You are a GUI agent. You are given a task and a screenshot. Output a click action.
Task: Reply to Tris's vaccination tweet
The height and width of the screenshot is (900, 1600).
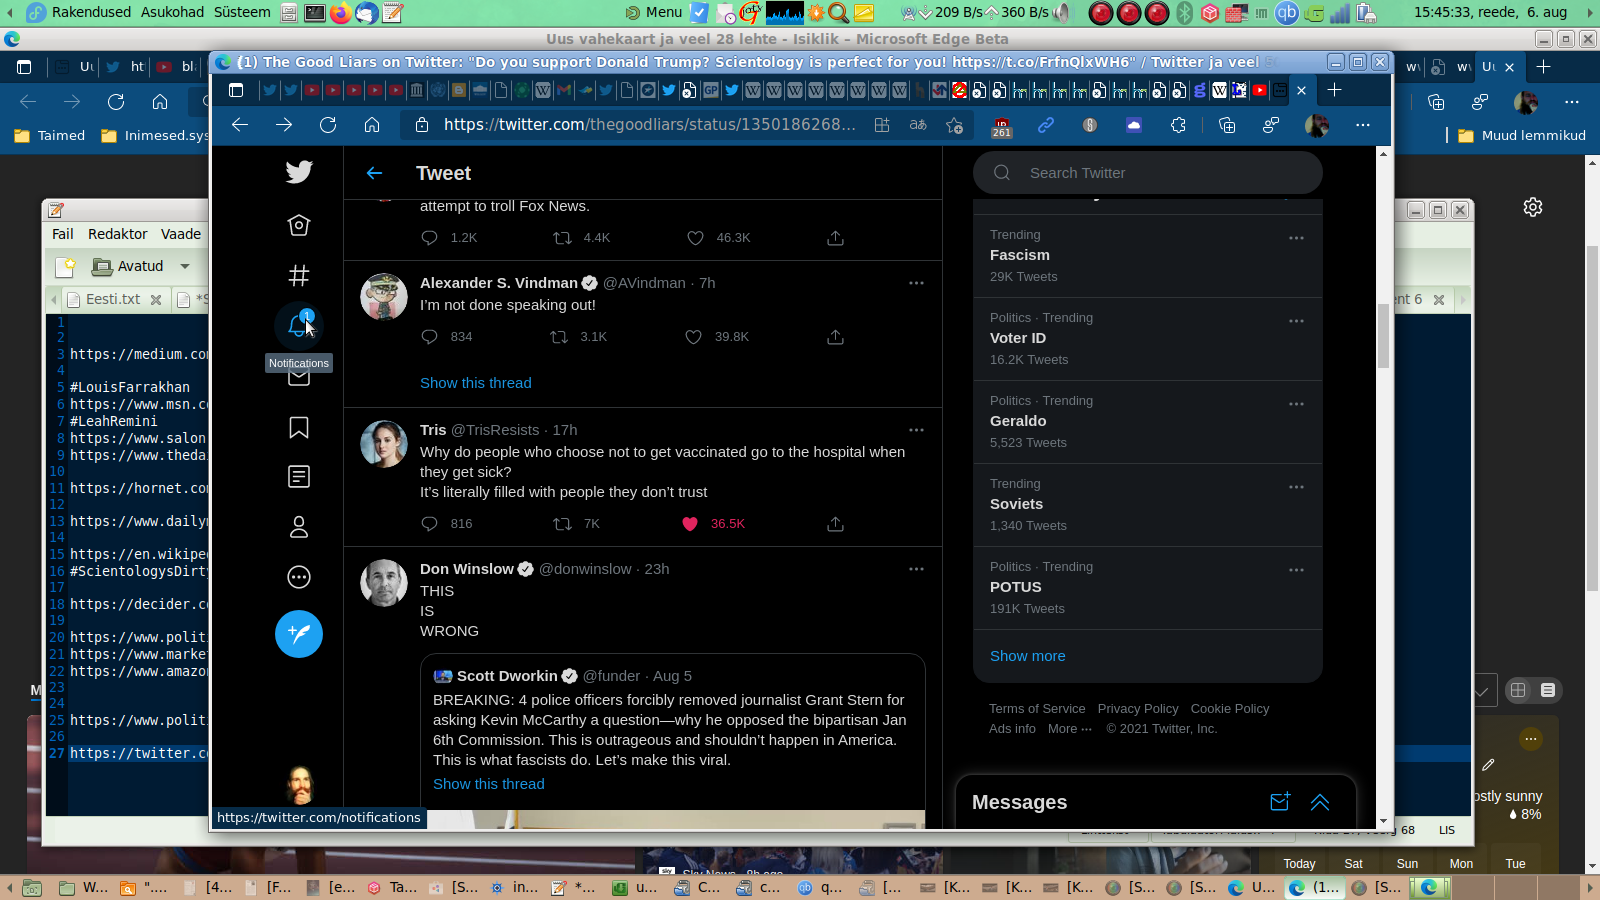click(430, 524)
